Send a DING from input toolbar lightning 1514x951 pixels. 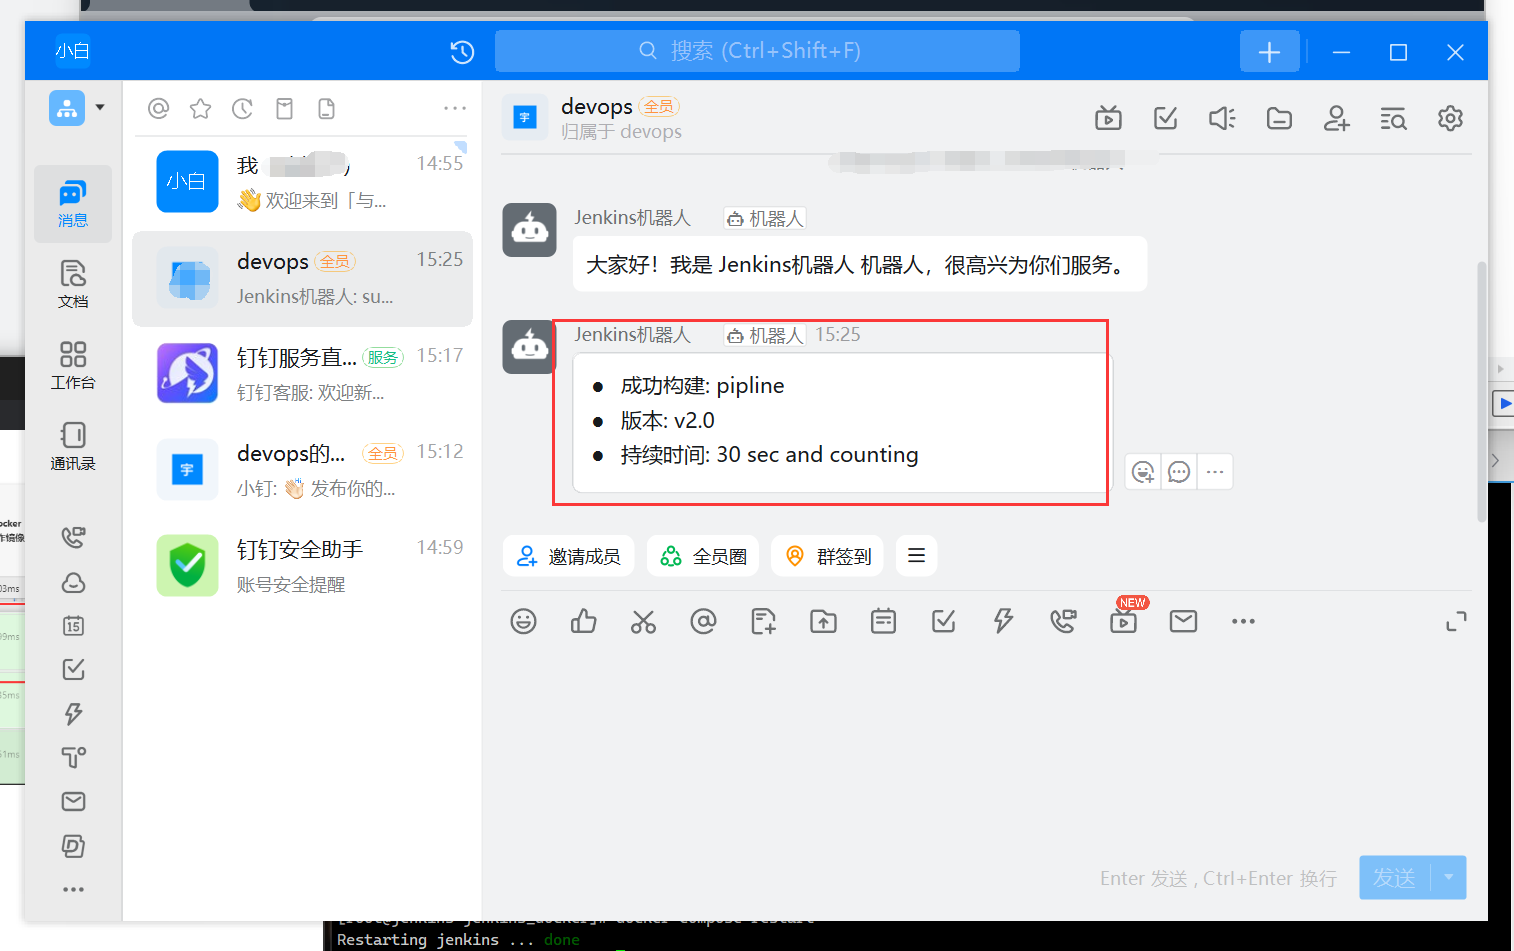(x=1003, y=621)
